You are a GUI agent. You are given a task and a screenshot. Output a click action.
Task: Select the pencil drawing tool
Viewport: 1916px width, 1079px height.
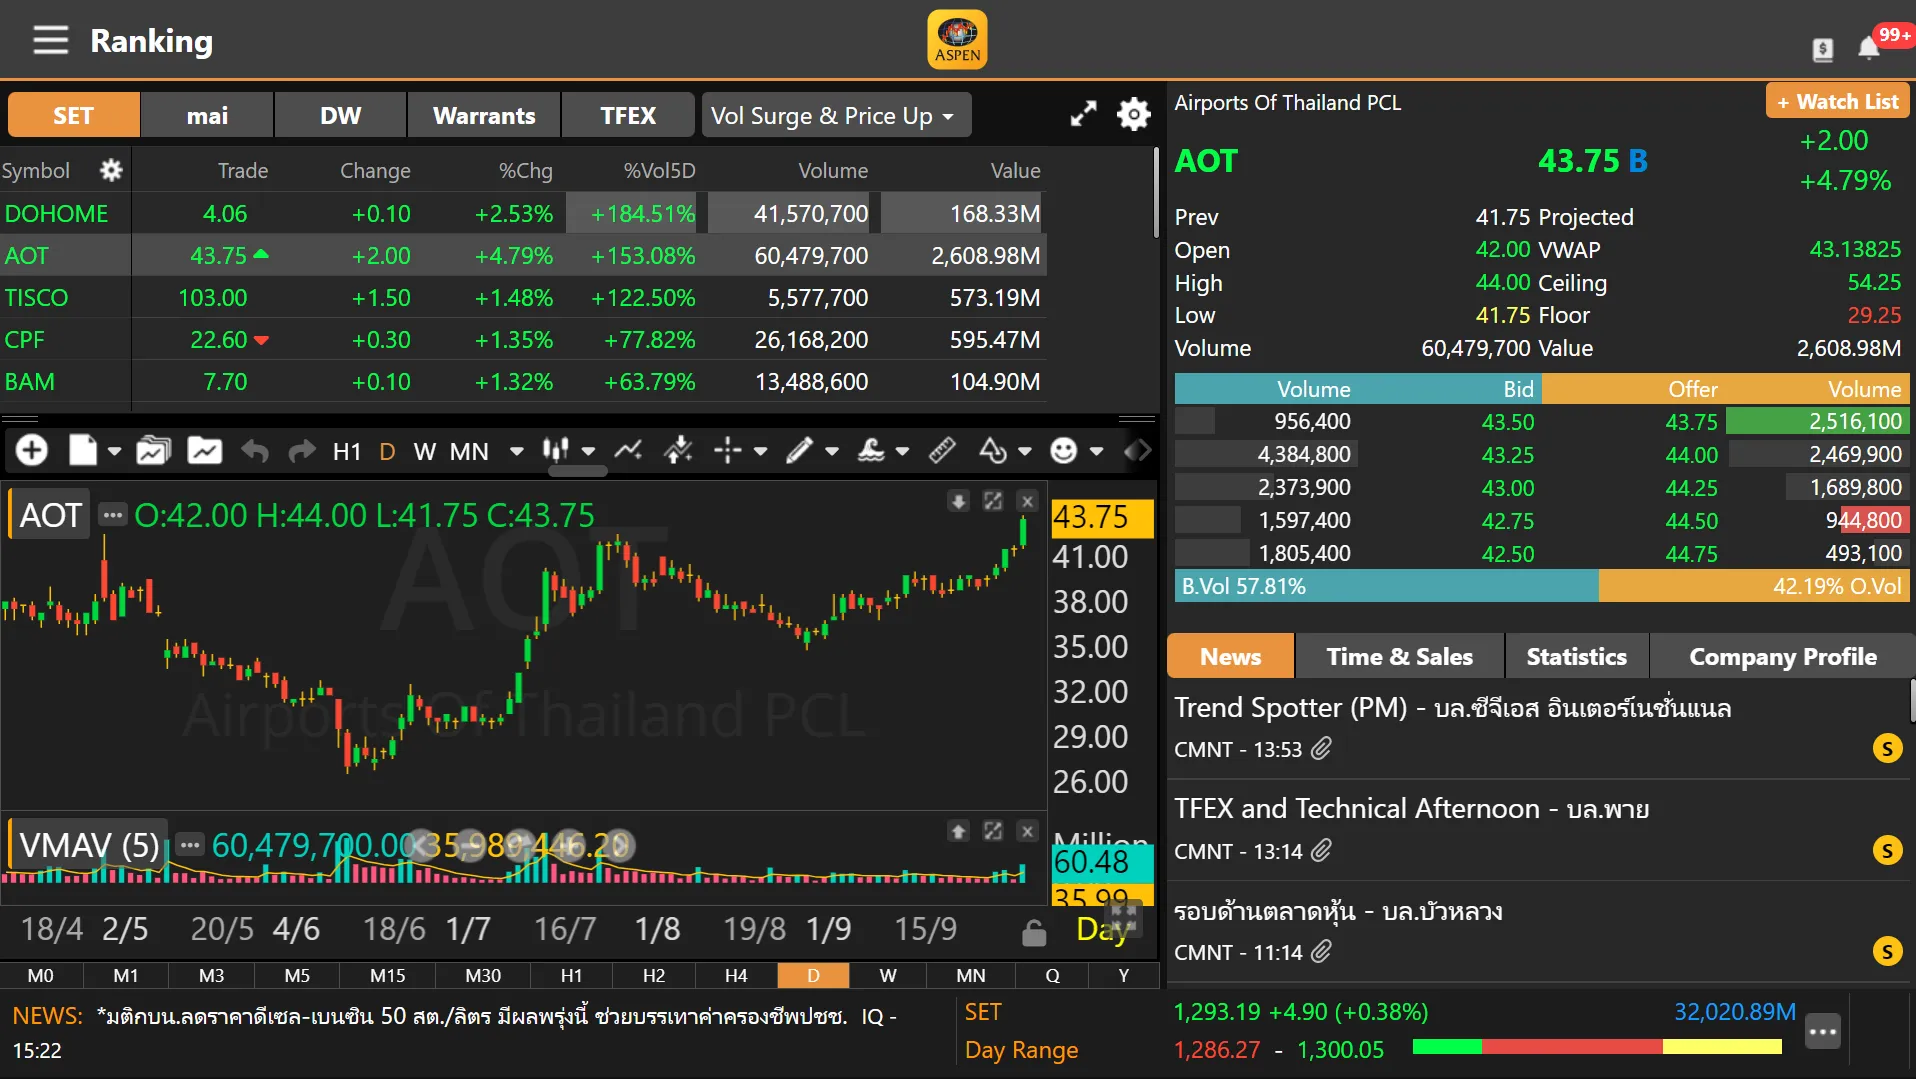(x=798, y=451)
